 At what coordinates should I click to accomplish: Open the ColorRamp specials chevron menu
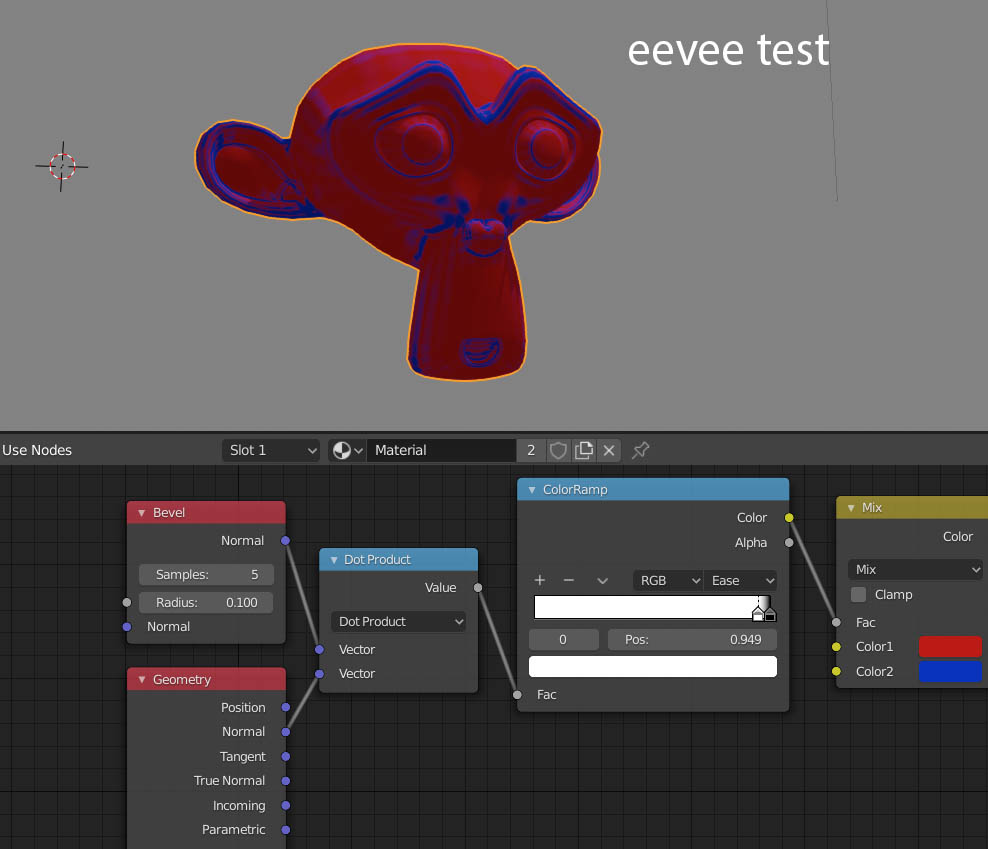(601, 580)
